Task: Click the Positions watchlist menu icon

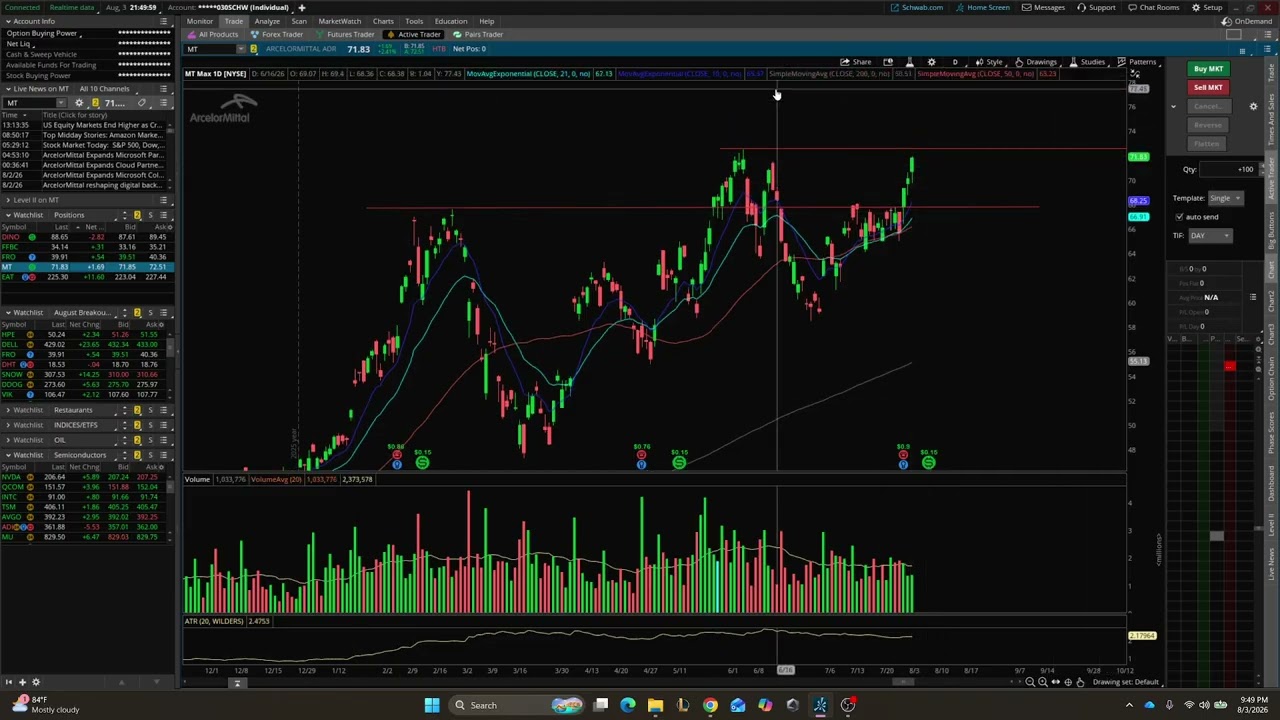Action: point(164,215)
